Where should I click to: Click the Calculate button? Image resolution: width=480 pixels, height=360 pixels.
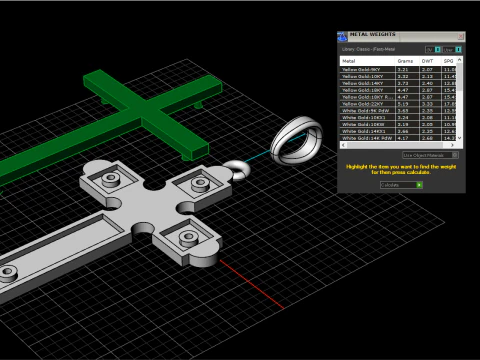(x=401, y=185)
